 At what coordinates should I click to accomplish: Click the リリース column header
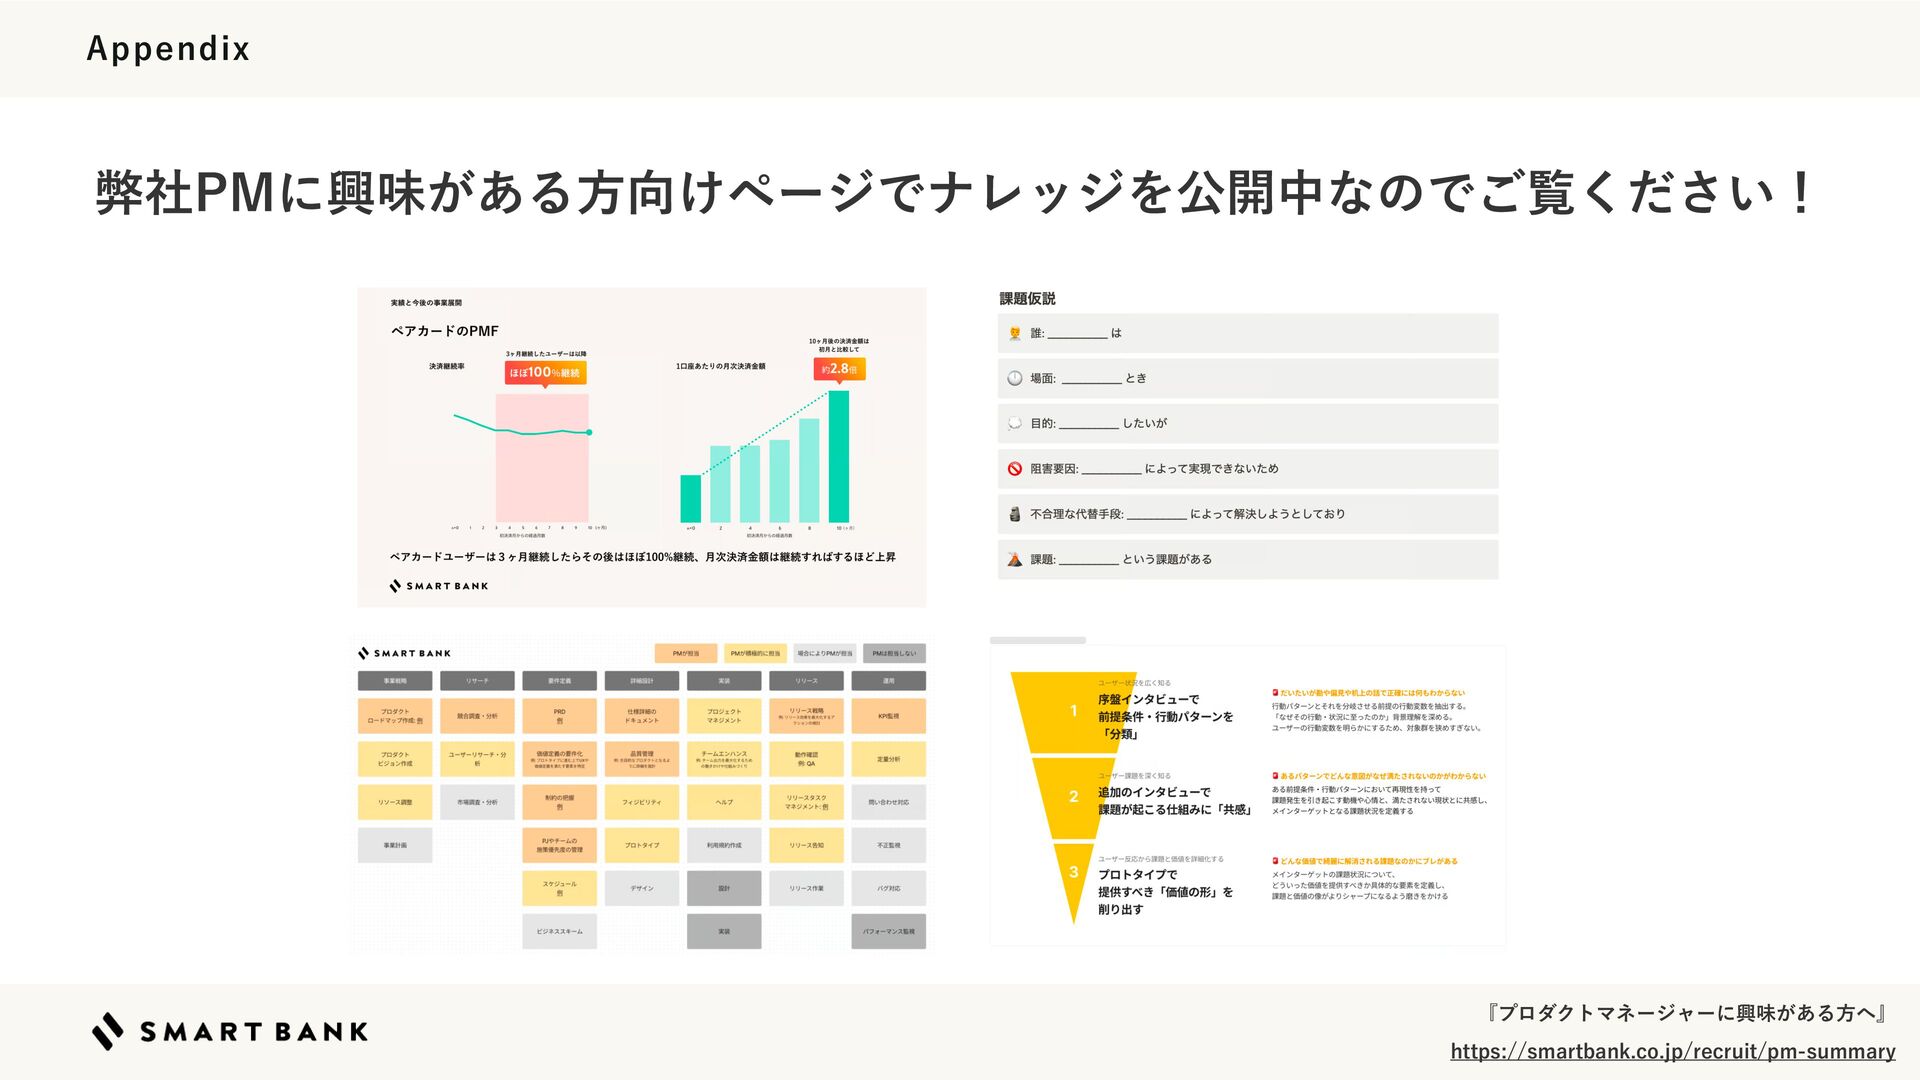(806, 681)
